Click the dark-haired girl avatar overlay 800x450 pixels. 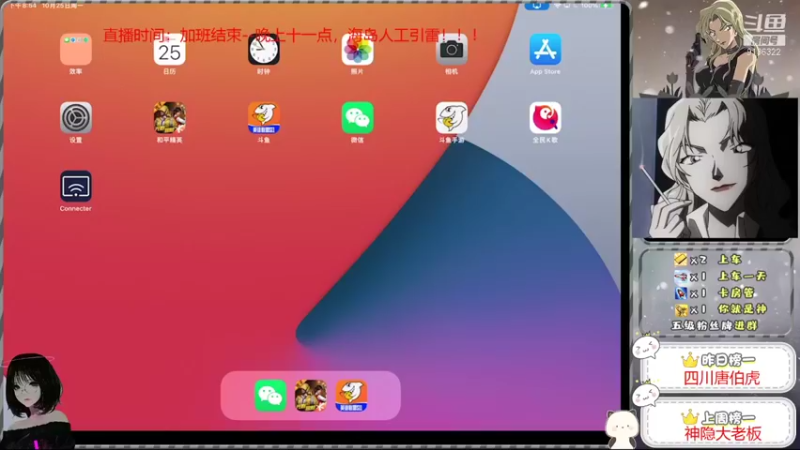[x=35, y=401]
